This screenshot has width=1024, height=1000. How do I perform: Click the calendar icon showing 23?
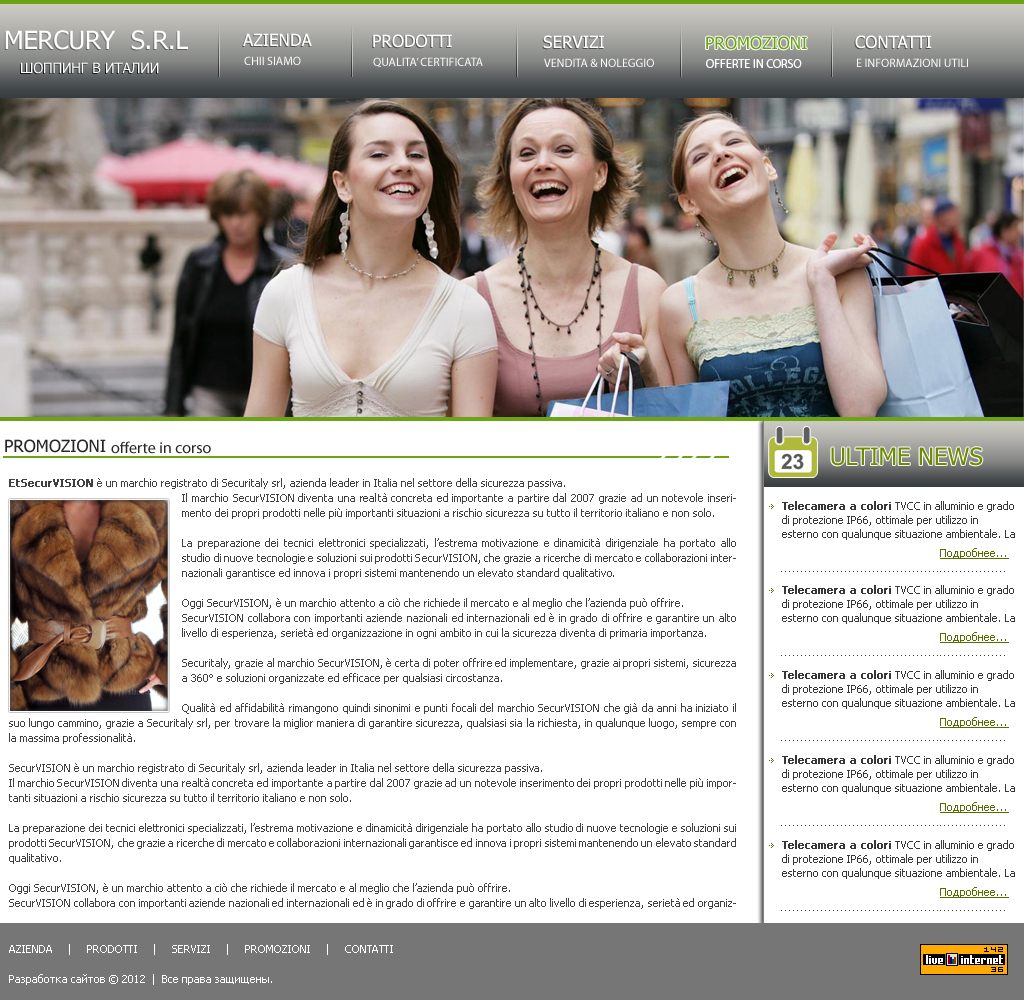792,453
